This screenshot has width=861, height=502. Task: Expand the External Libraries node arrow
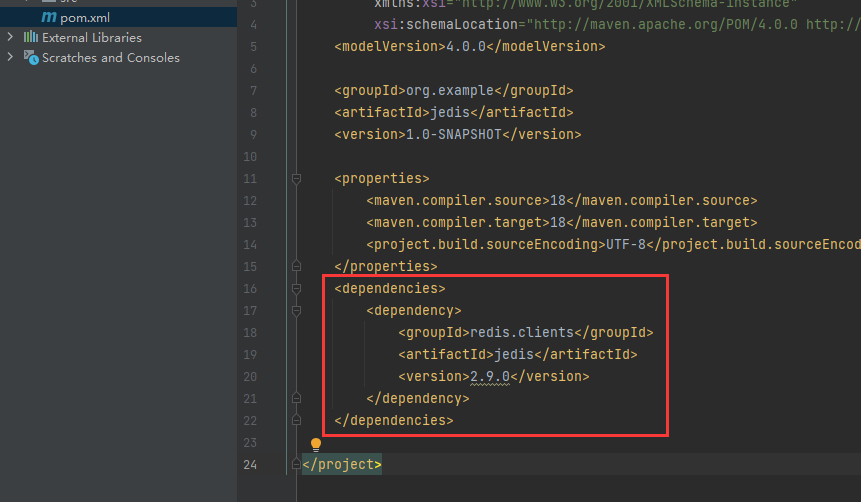tap(10, 37)
